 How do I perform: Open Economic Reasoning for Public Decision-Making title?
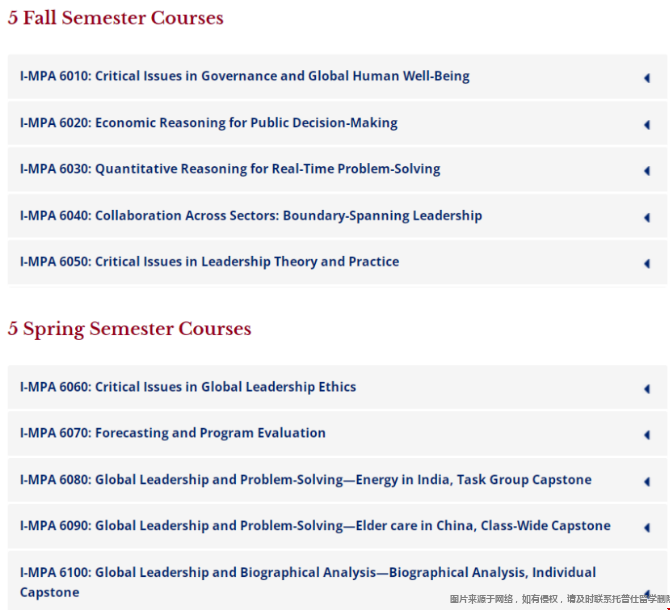[209, 123]
